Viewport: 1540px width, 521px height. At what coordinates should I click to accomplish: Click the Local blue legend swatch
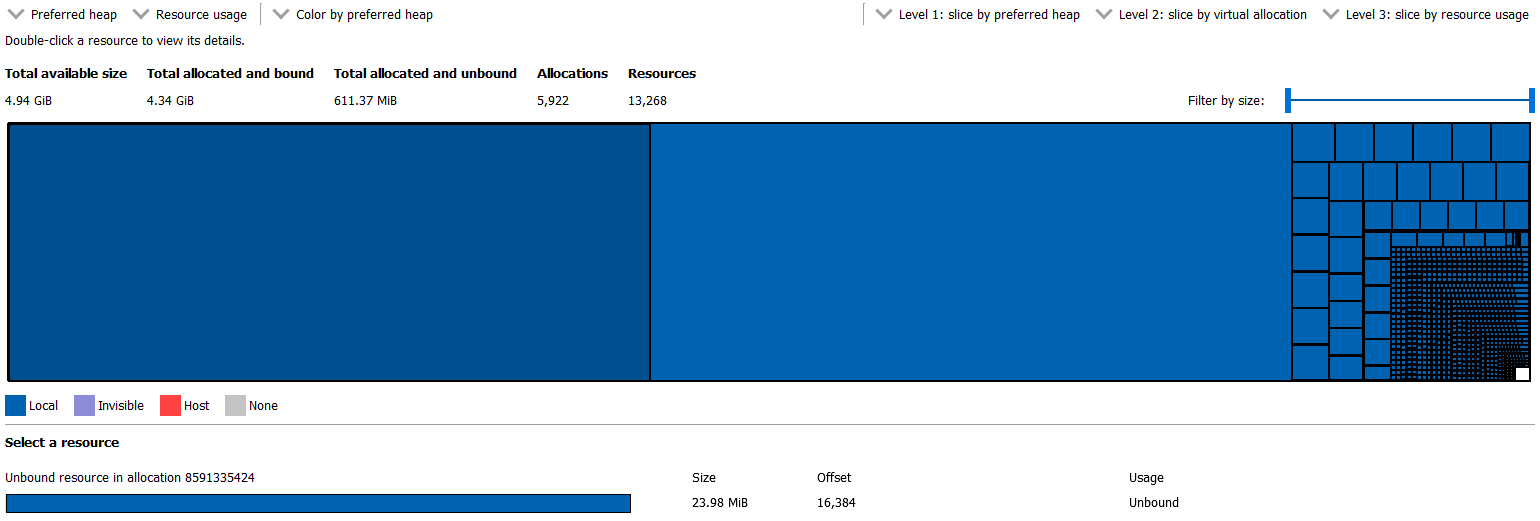pos(15,405)
